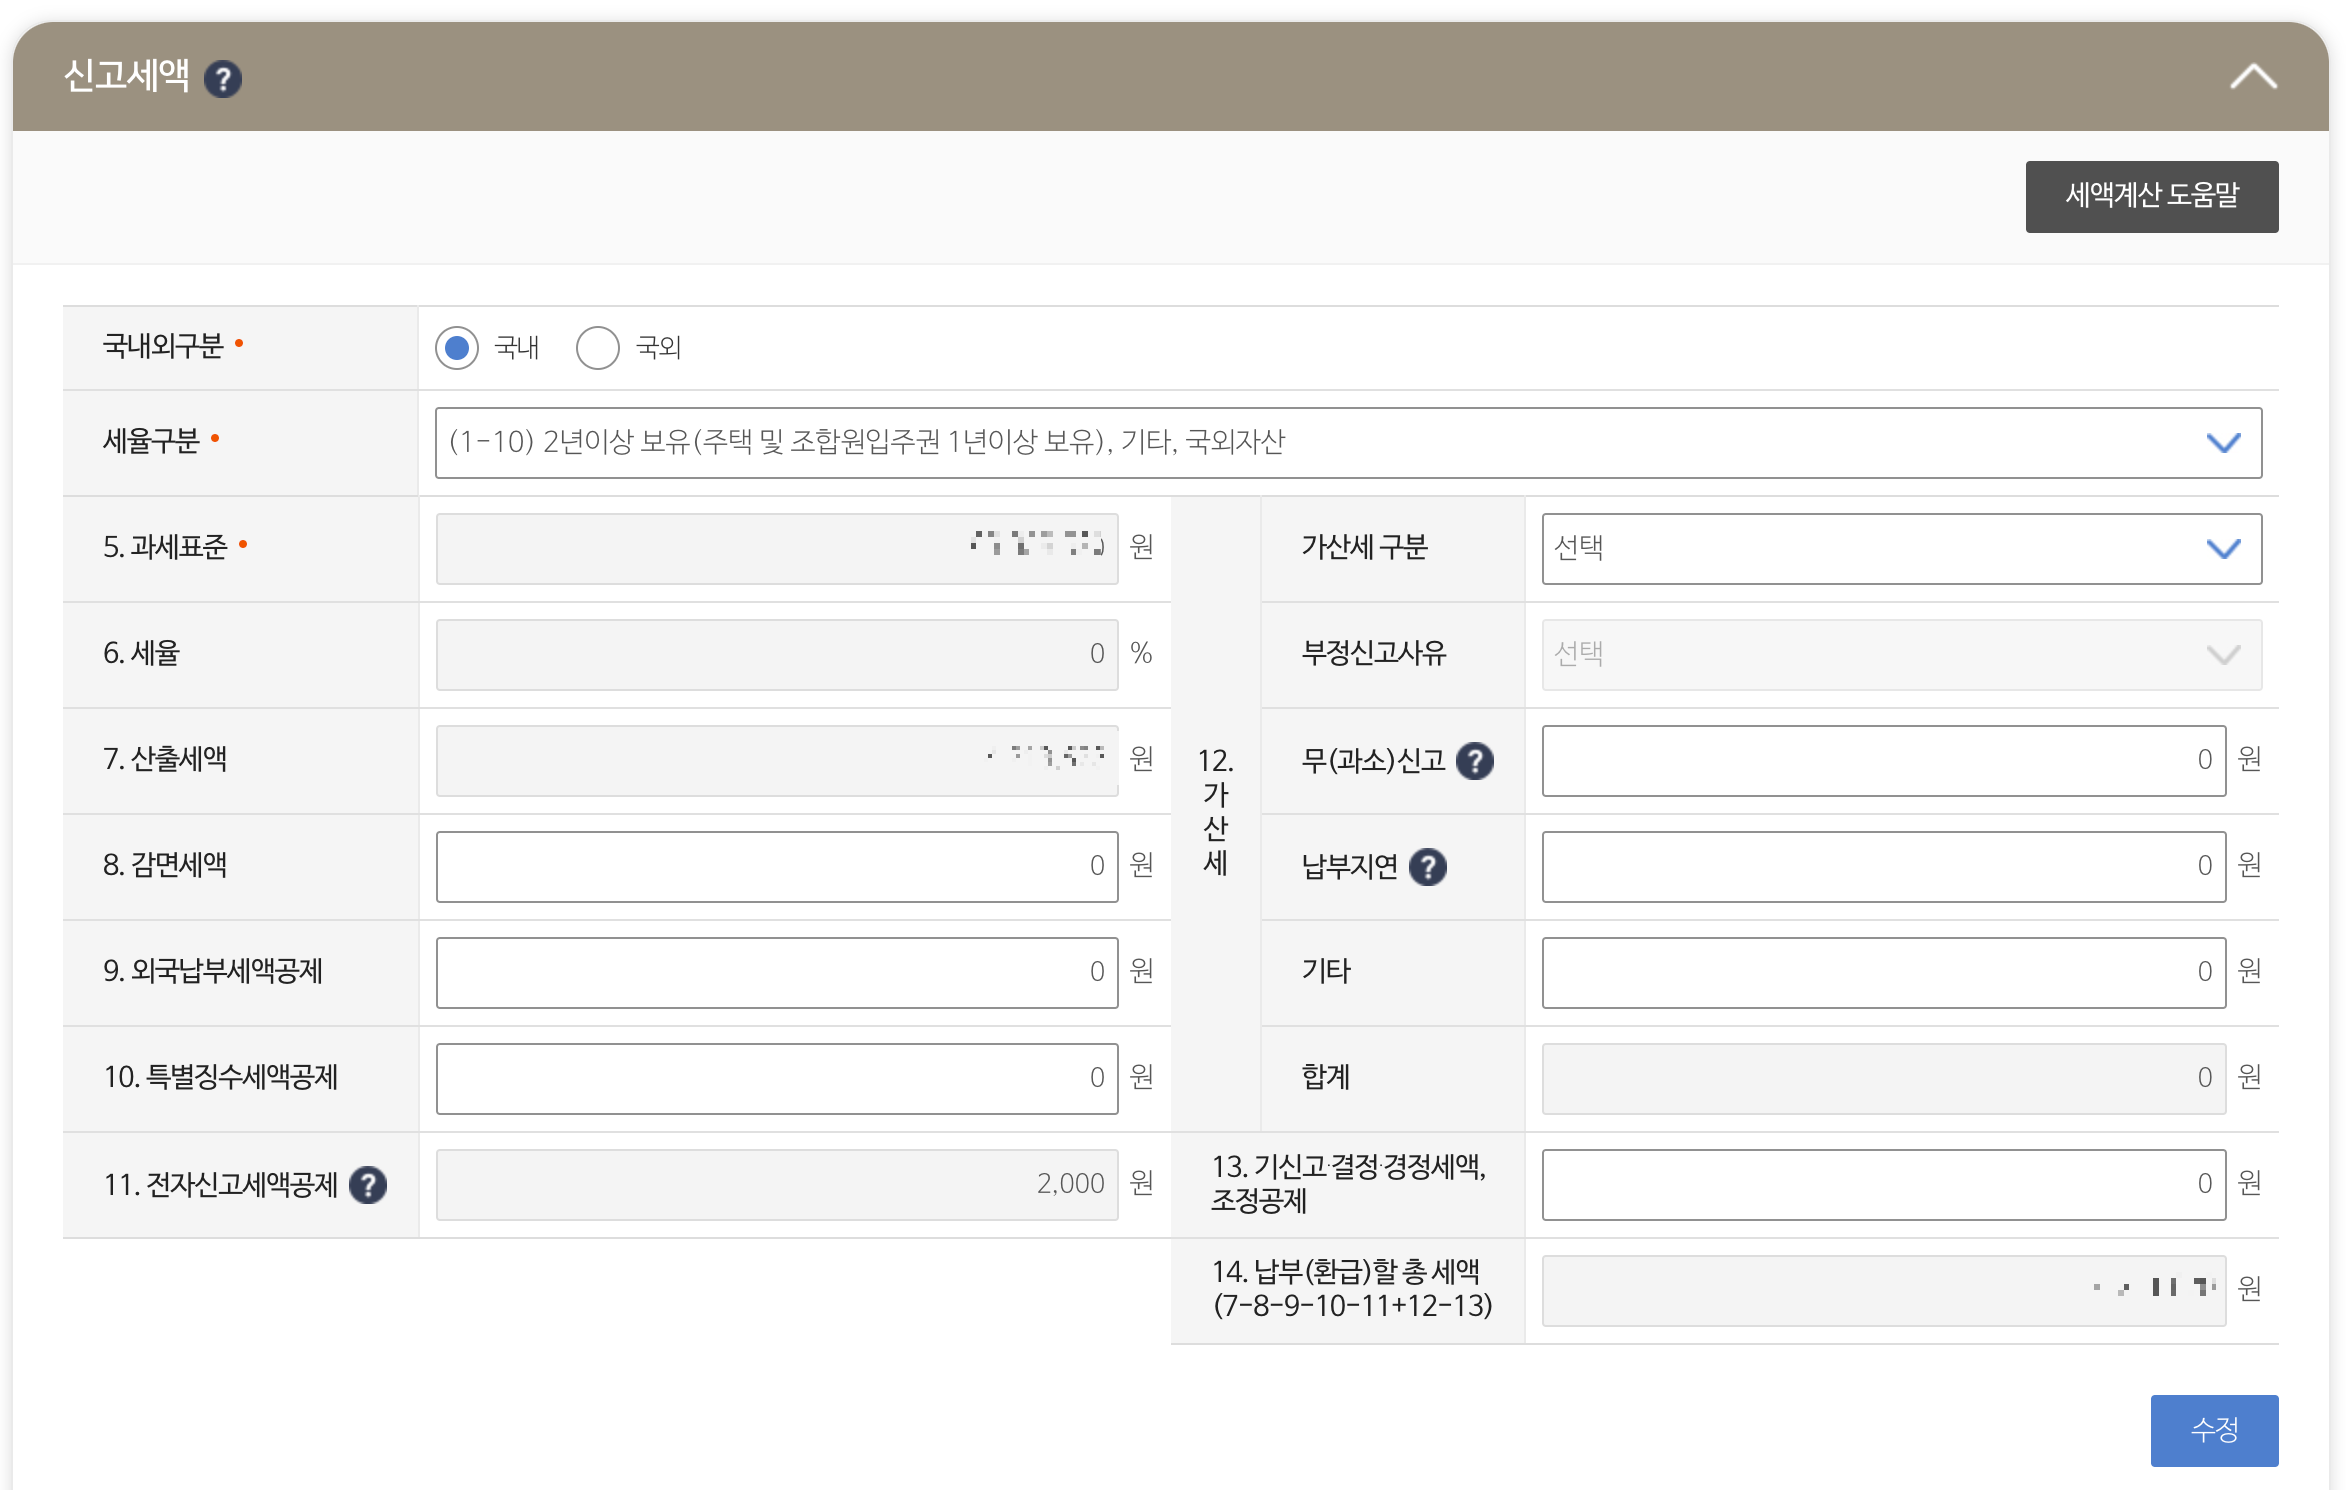
Task: Collapse the 신고세액 section with chevron
Action: tap(2253, 77)
